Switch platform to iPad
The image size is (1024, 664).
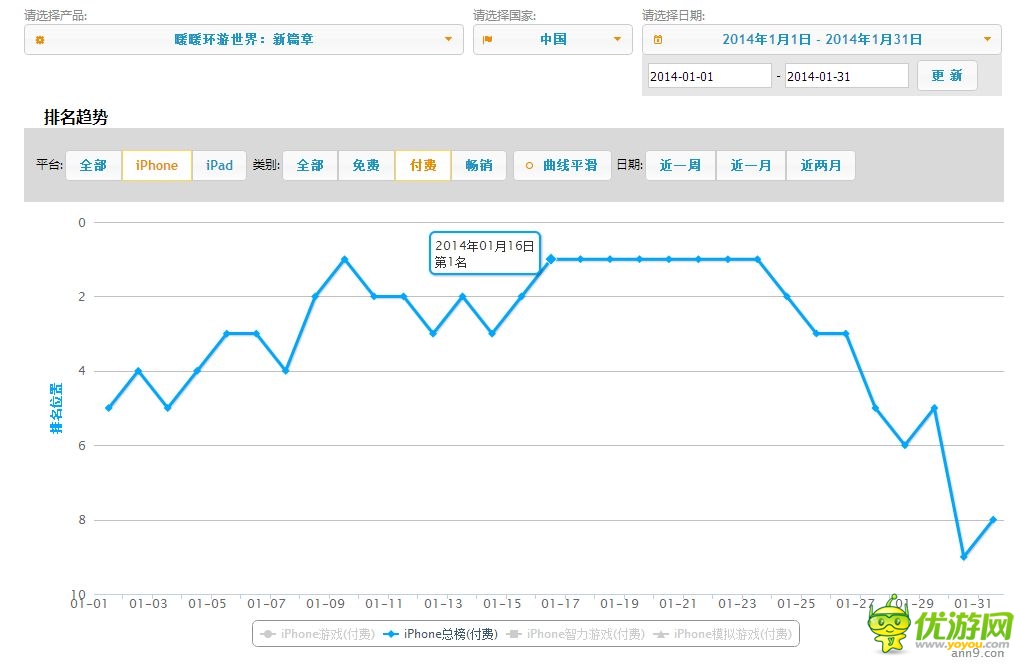point(219,166)
